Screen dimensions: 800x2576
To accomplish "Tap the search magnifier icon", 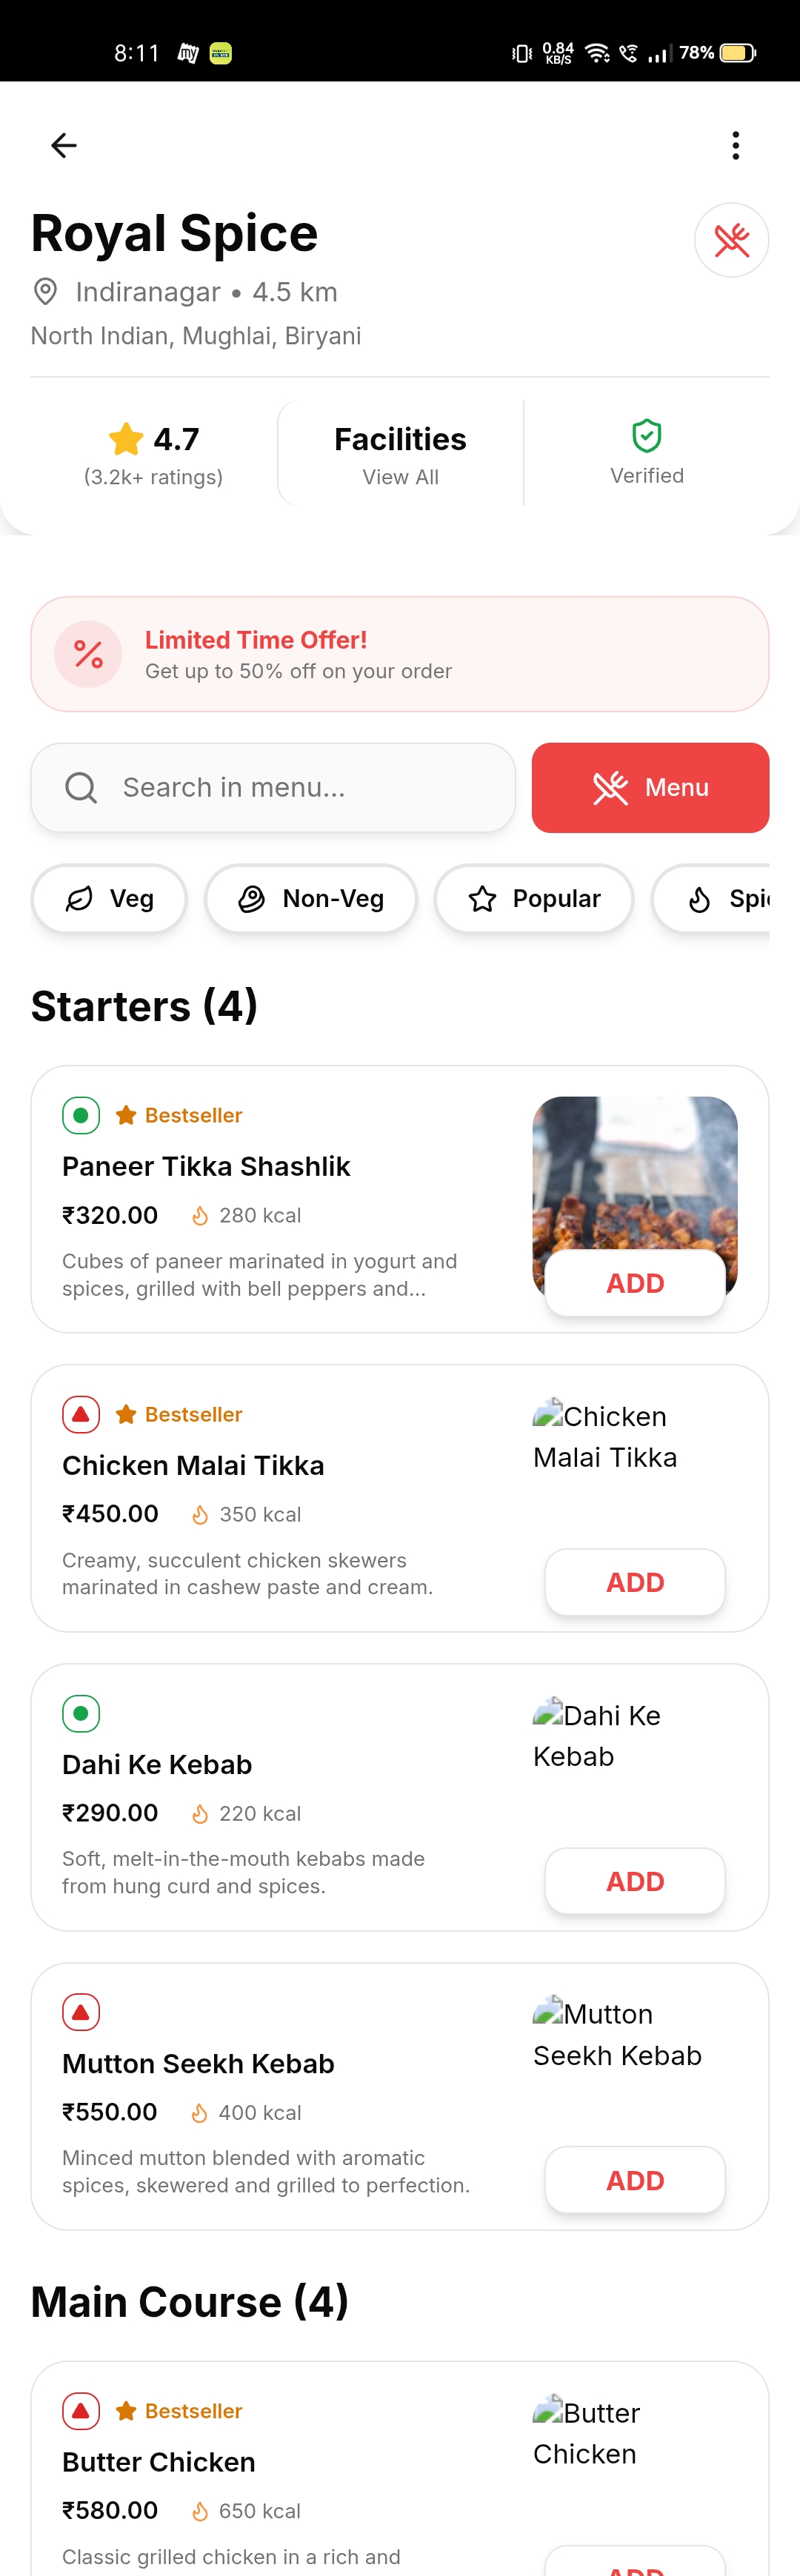I will pos(81,788).
